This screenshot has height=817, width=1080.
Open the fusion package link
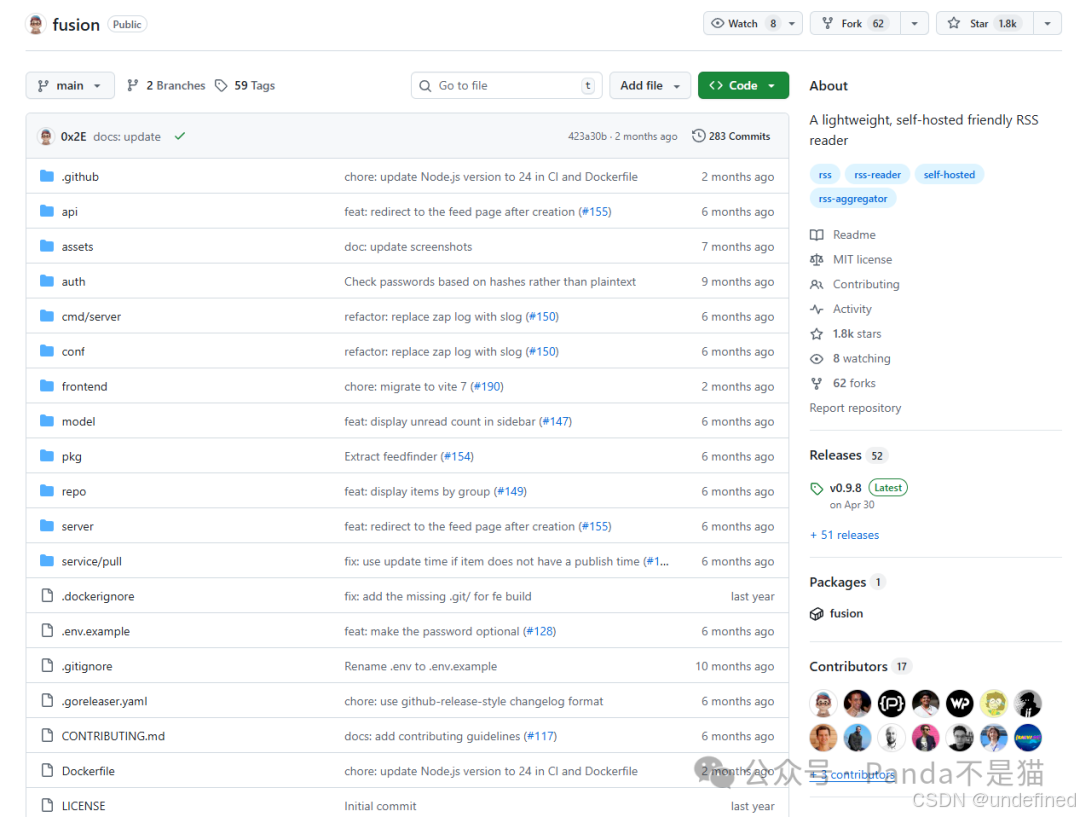tap(846, 614)
